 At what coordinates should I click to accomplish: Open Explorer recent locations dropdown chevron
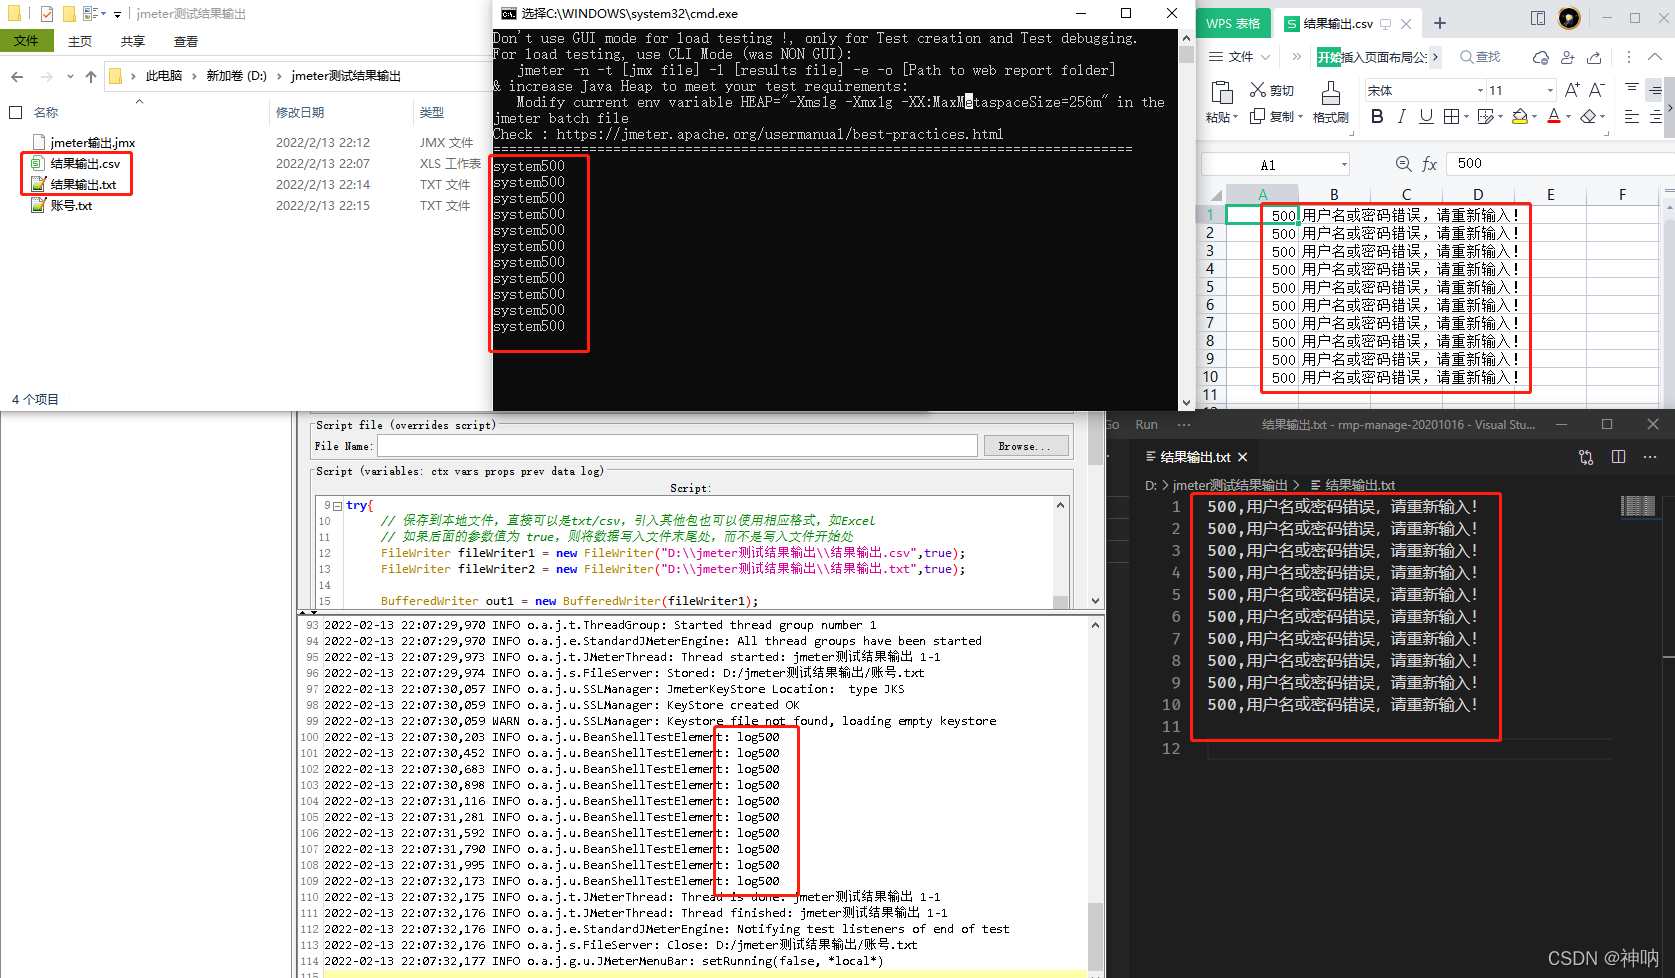[x=70, y=76]
